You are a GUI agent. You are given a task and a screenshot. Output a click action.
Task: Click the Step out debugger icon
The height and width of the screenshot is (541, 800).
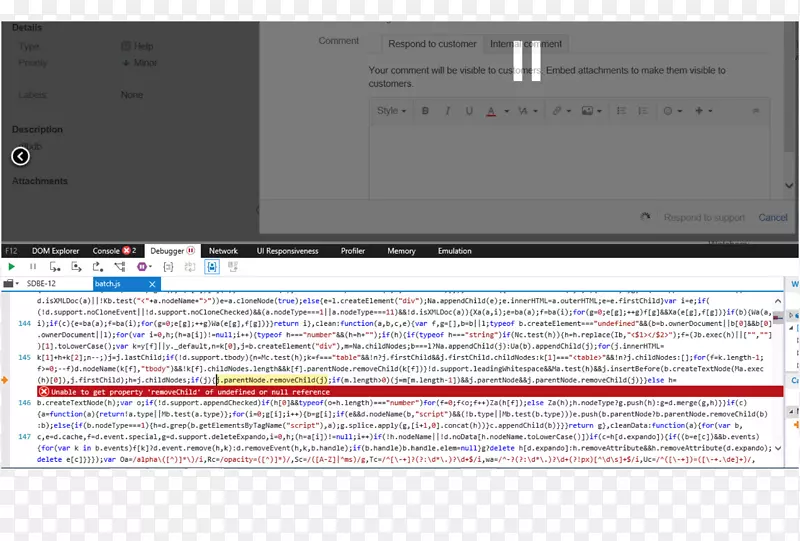click(97, 267)
